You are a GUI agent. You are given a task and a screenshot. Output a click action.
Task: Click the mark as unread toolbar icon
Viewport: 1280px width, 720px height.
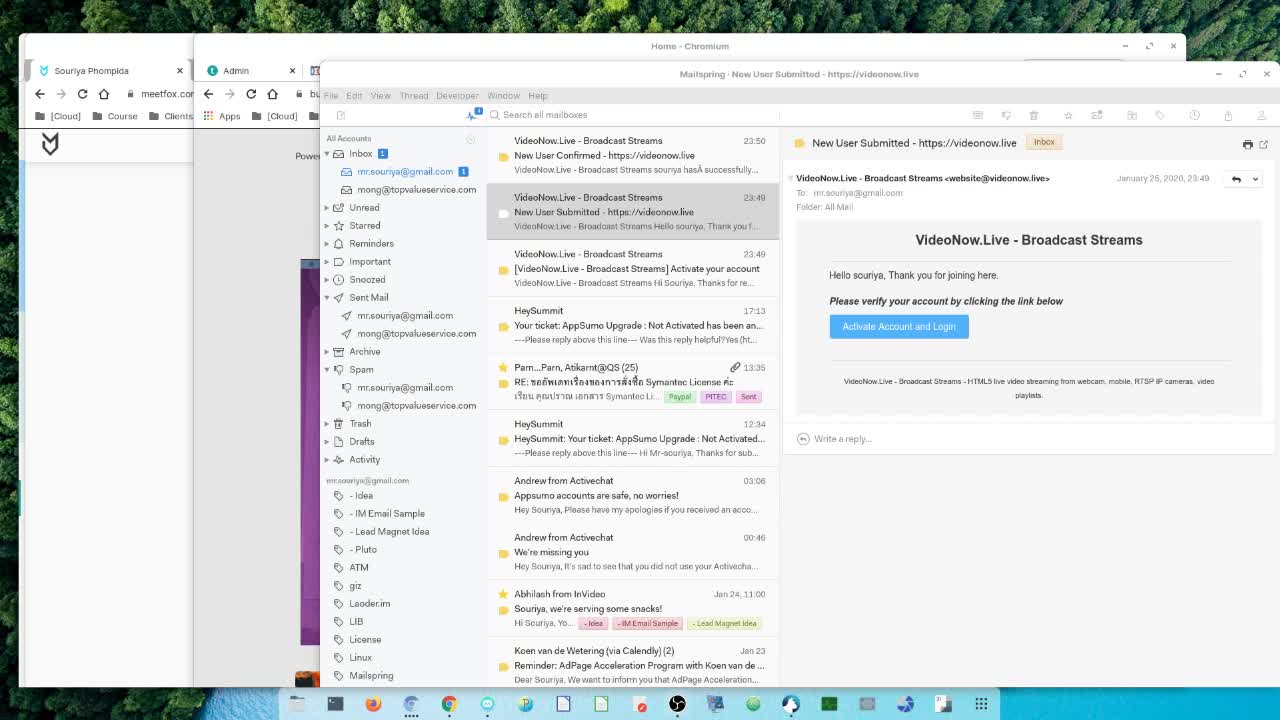pos(1097,115)
